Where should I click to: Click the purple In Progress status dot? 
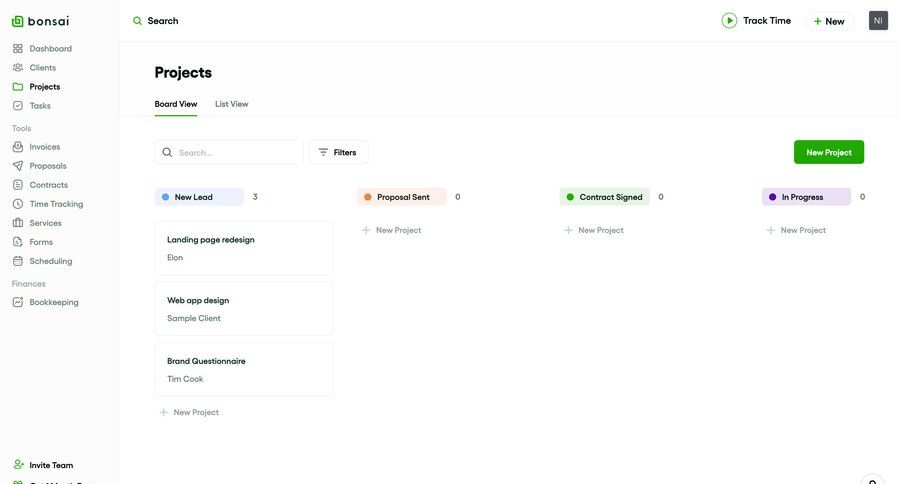point(773,197)
